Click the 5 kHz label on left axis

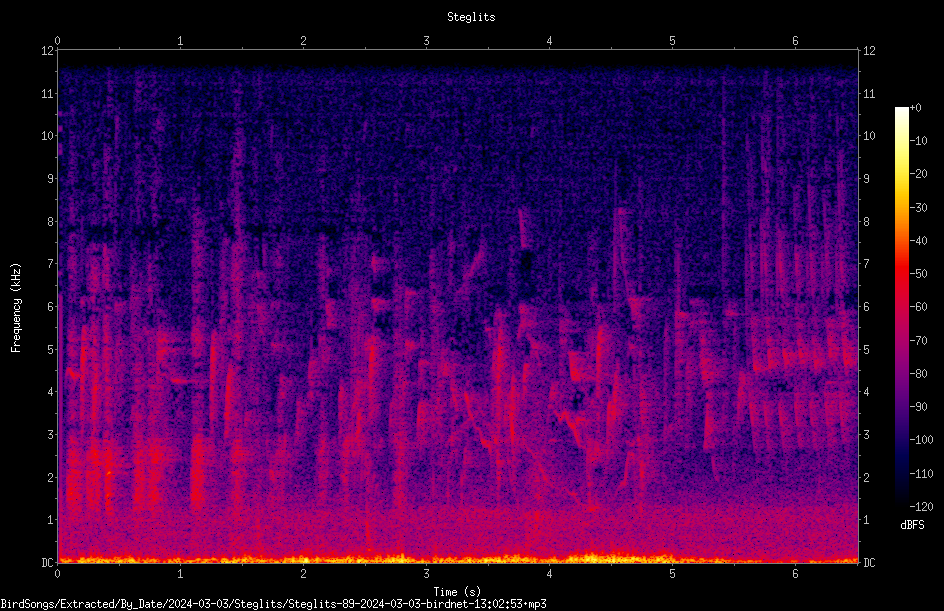tap(51, 350)
